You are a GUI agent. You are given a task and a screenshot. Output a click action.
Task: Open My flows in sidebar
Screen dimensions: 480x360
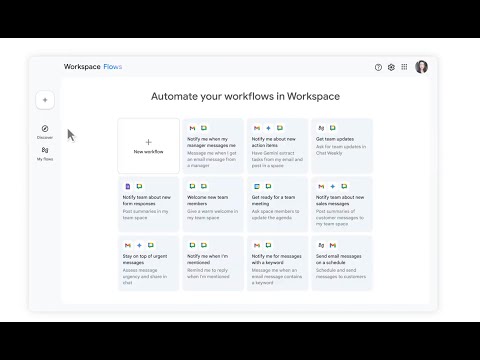point(45,154)
